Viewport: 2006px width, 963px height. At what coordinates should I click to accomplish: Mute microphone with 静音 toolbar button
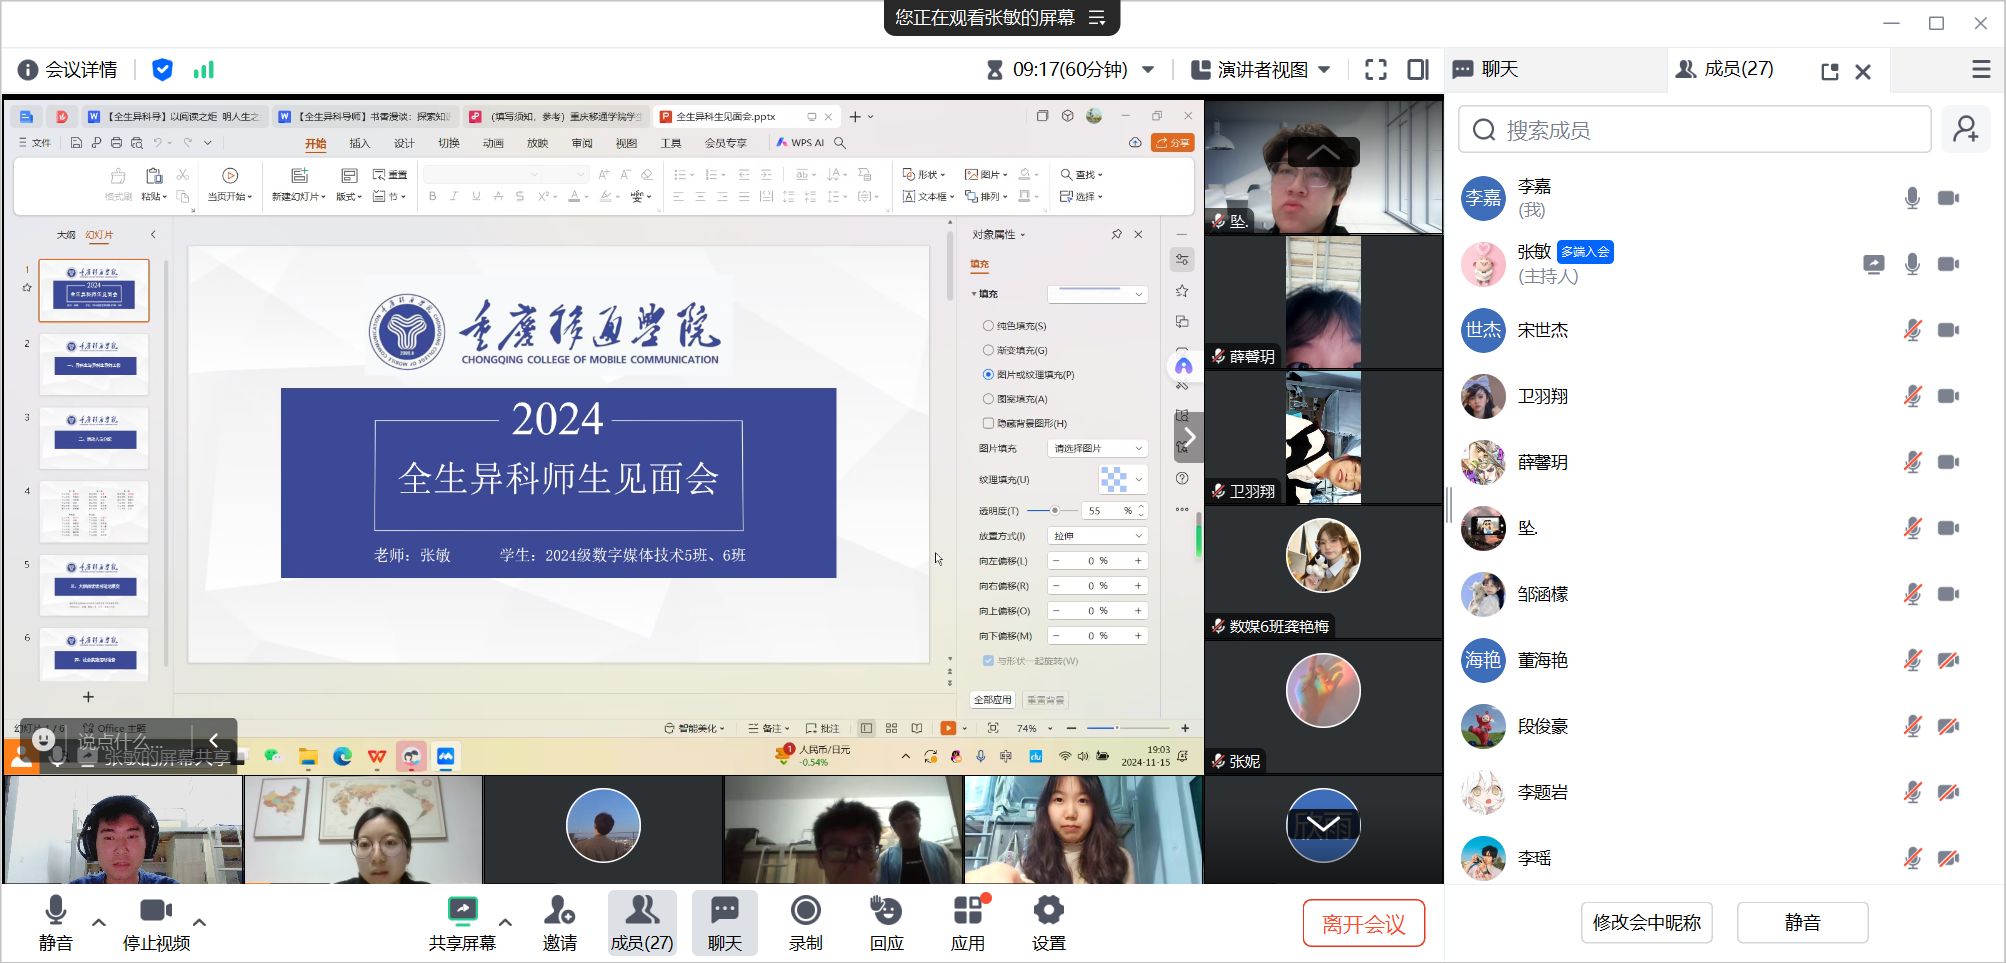coord(56,923)
